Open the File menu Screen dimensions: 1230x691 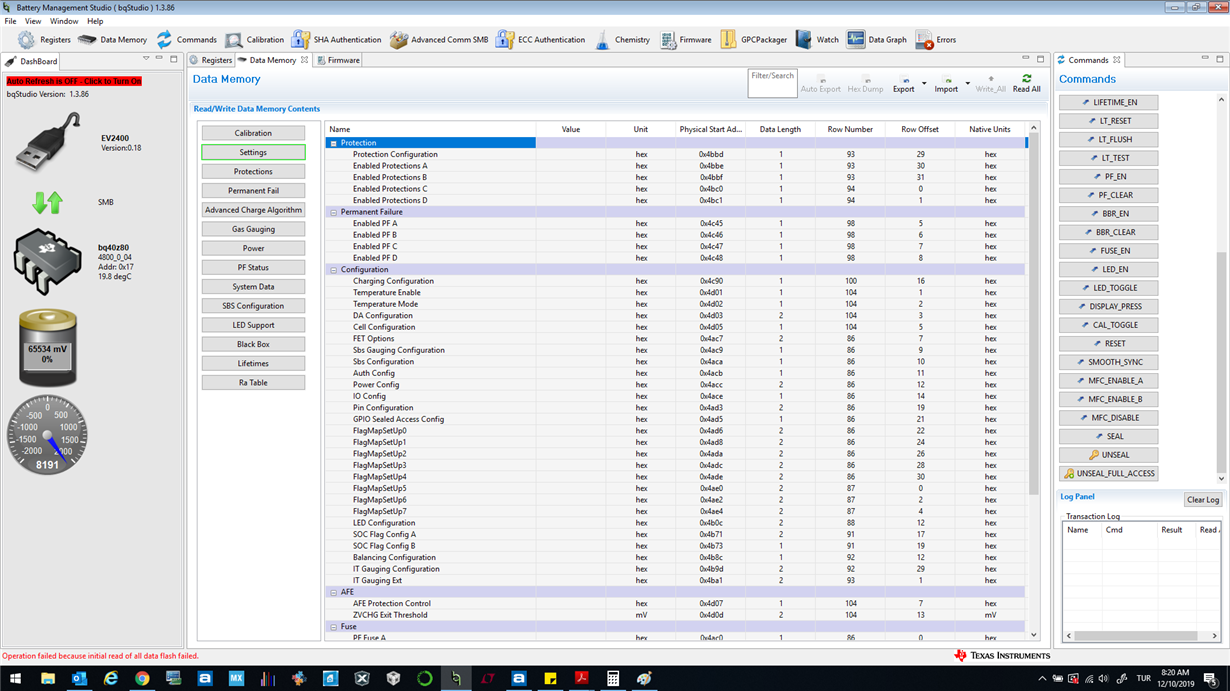point(10,21)
